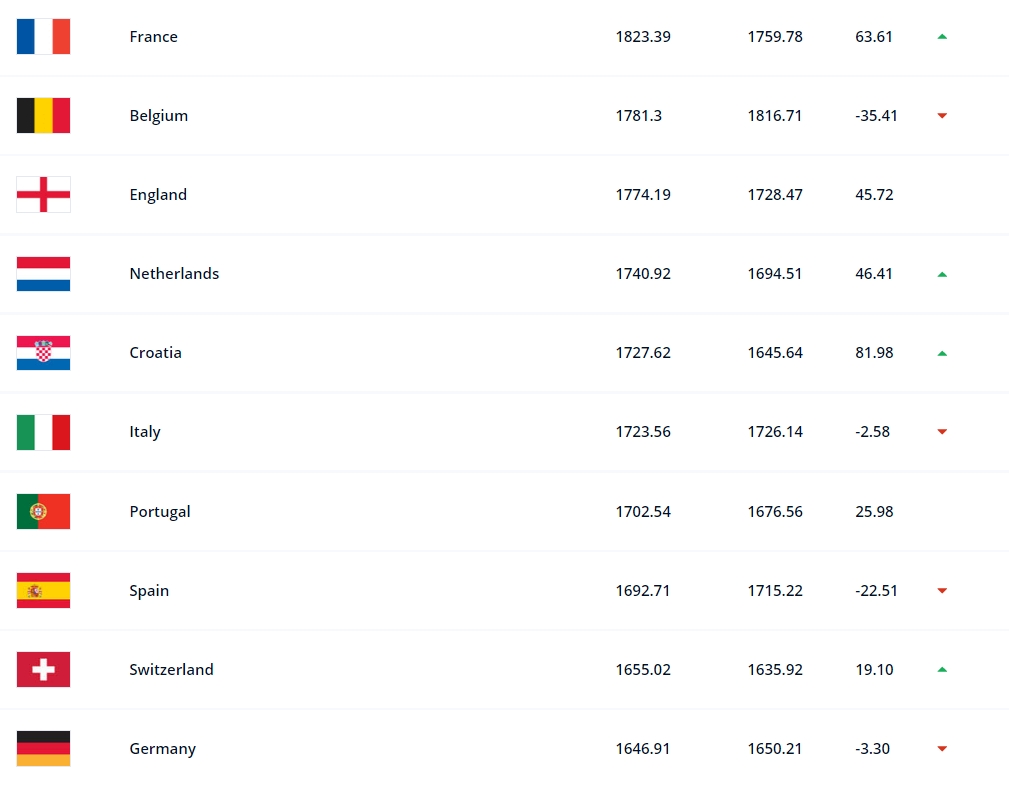
Task: Select England's total points 1774.19
Action: (x=643, y=194)
